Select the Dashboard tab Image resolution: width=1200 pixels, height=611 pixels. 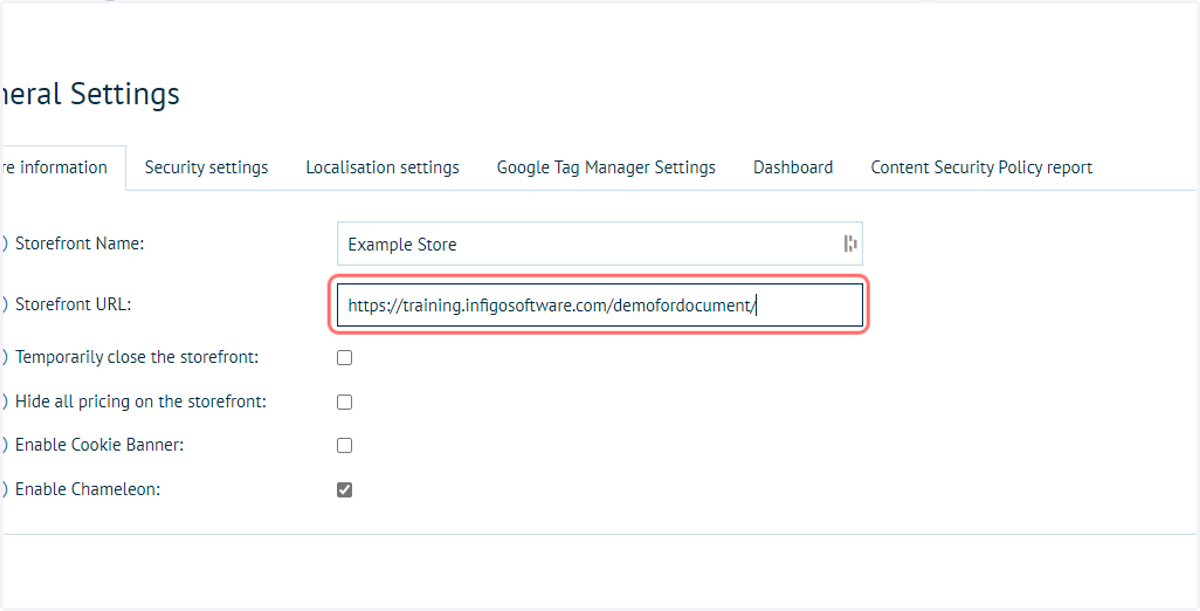pyautogui.click(x=793, y=167)
